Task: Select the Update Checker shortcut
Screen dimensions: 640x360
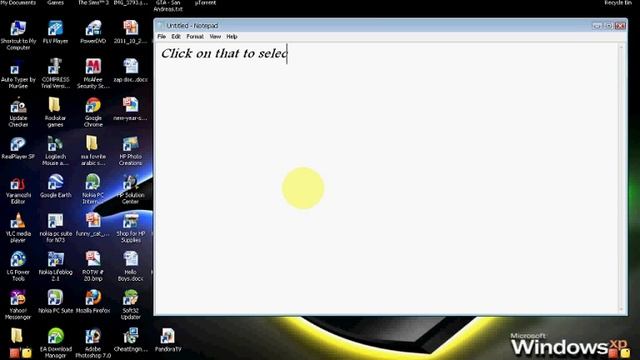Action: click(x=18, y=106)
